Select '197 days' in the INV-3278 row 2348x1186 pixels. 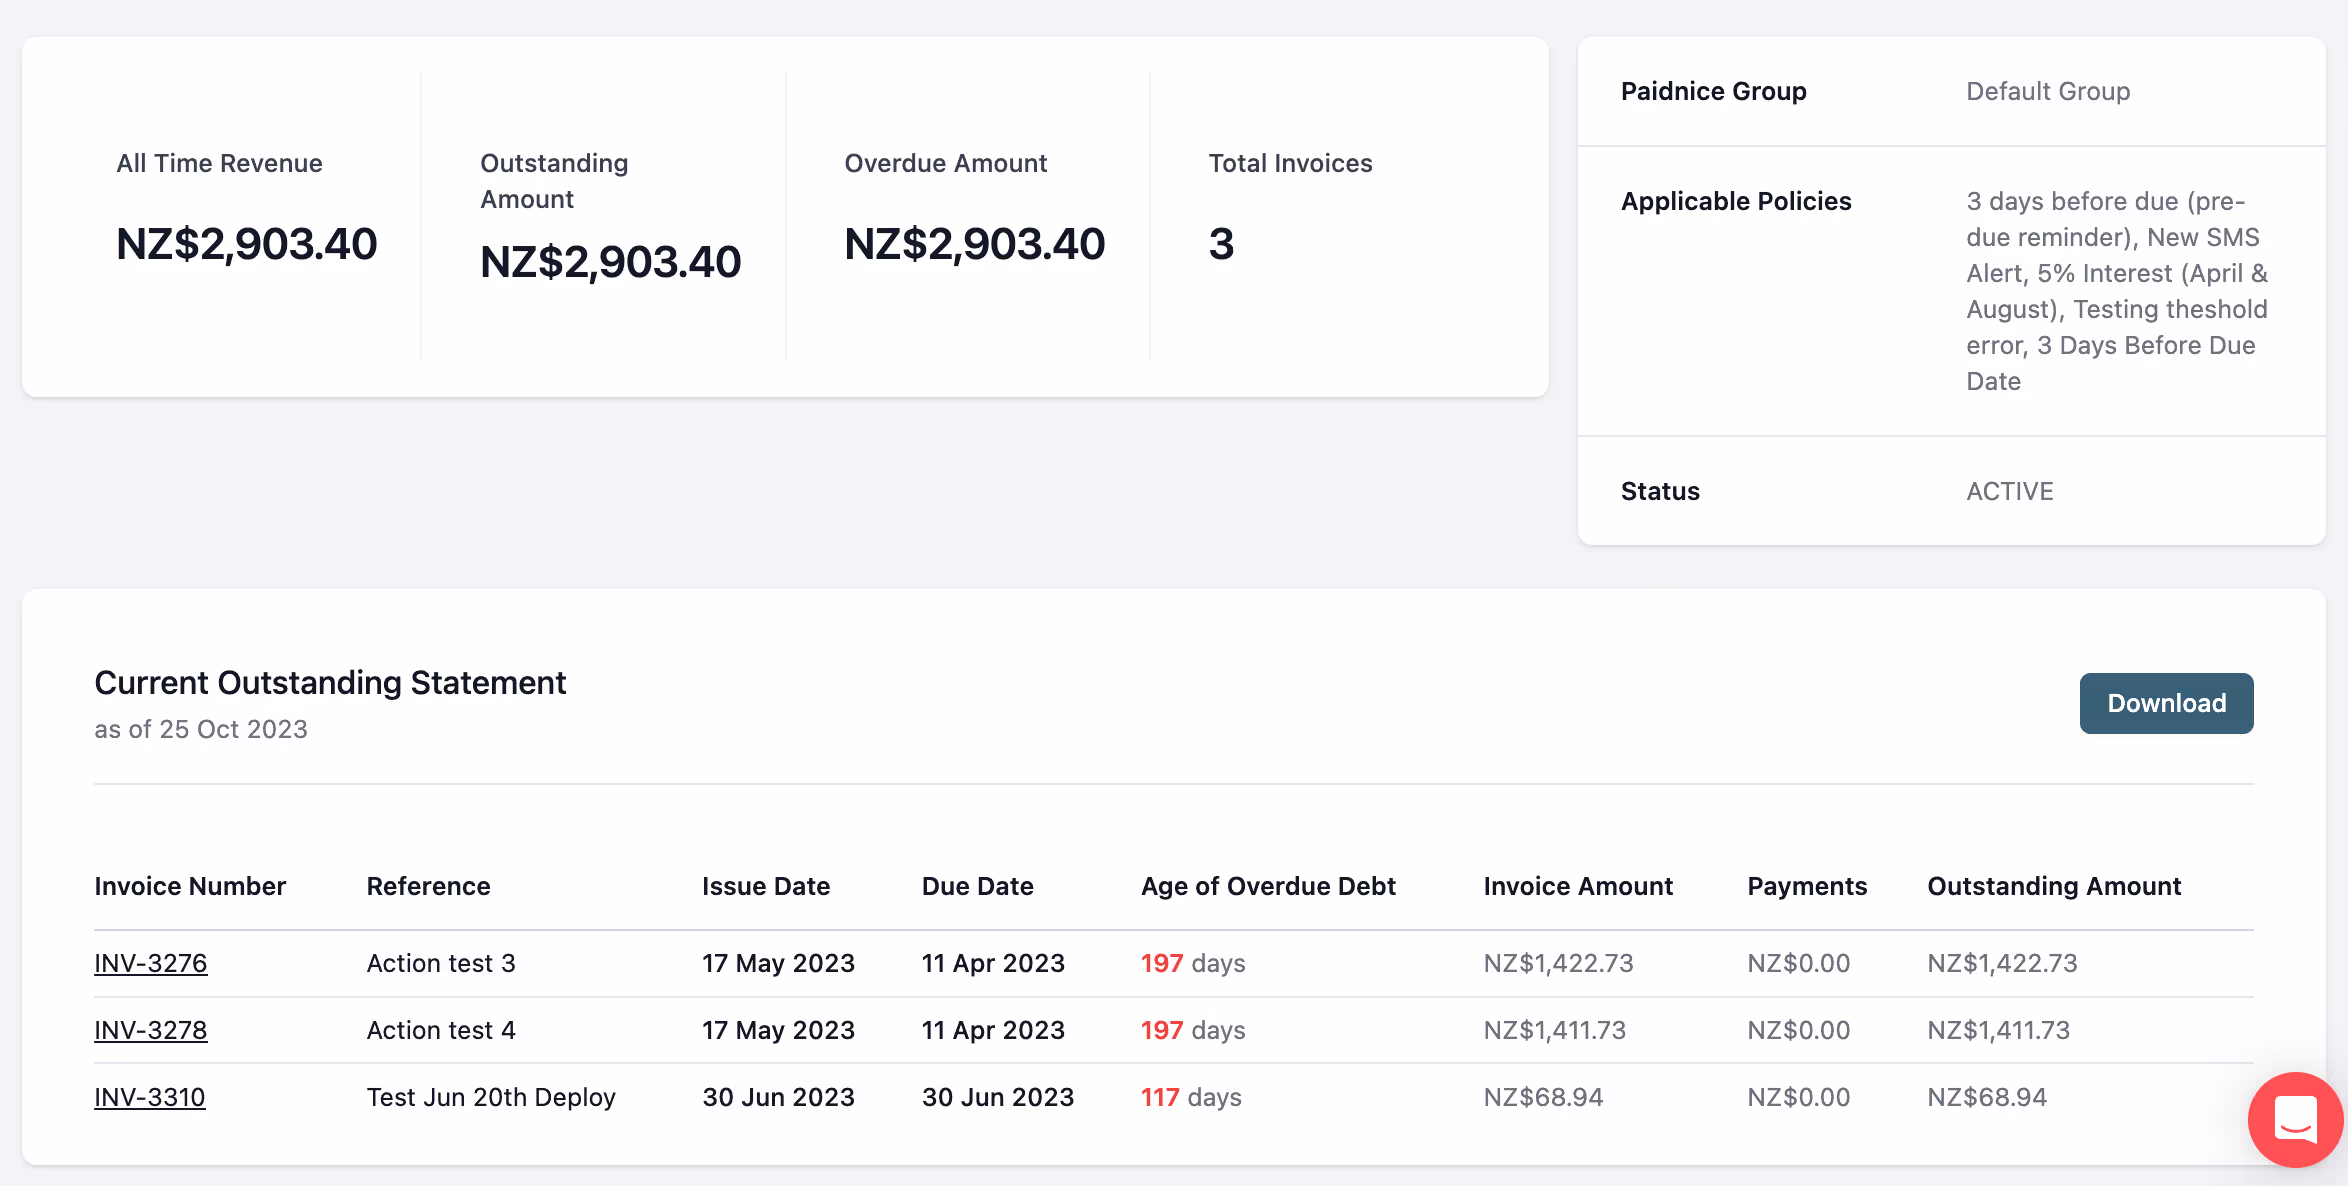click(1193, 1030)
